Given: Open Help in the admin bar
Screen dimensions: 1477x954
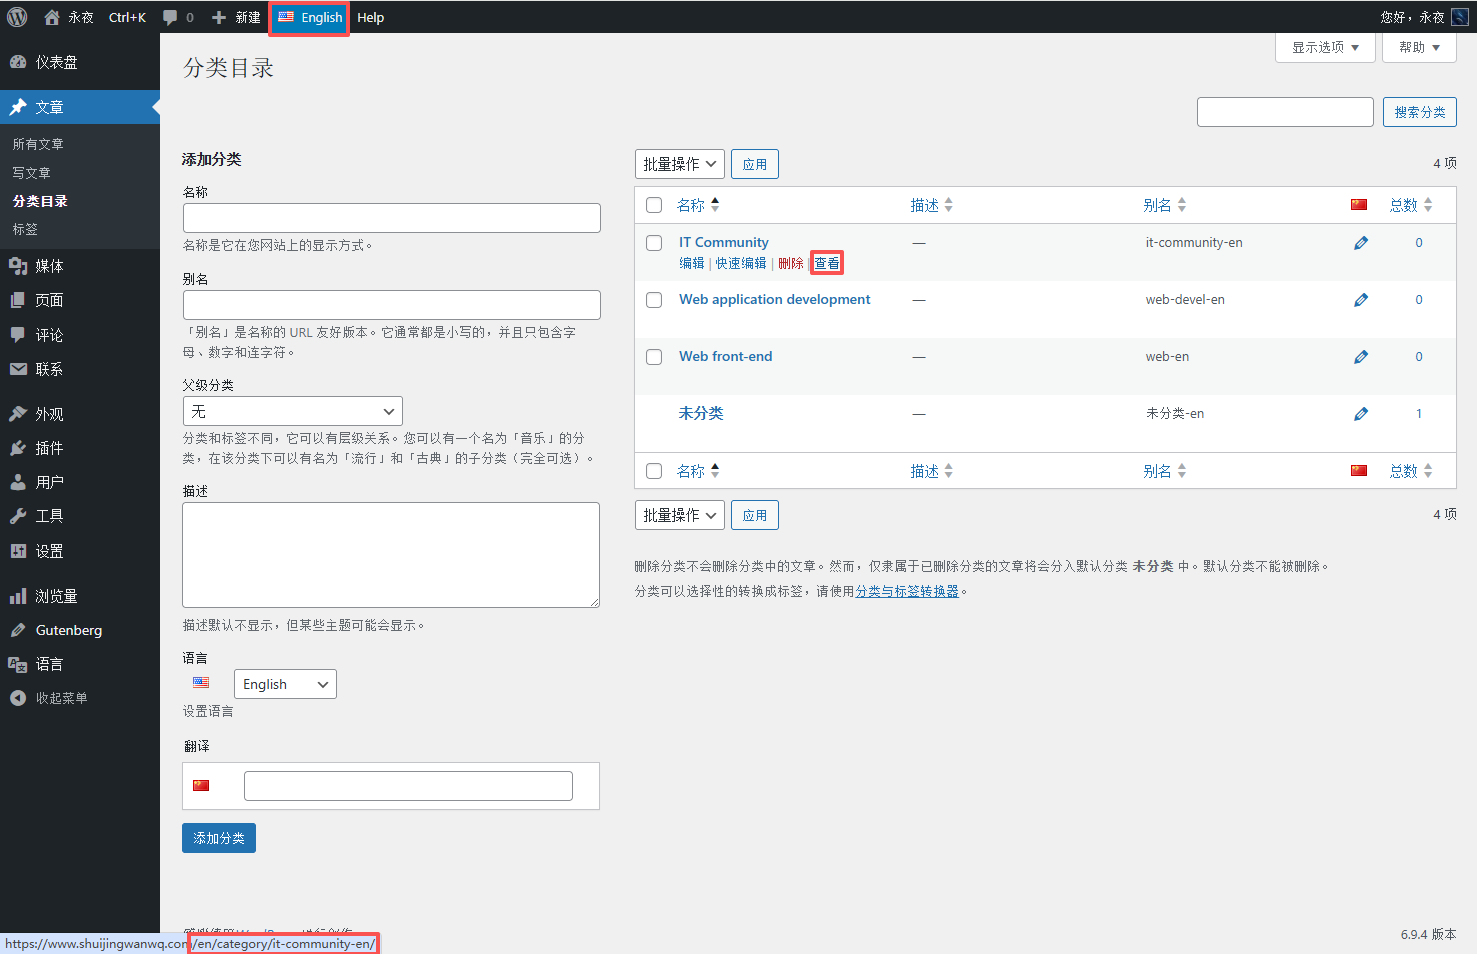Looking at the screenshot, I should pos(371,17).
